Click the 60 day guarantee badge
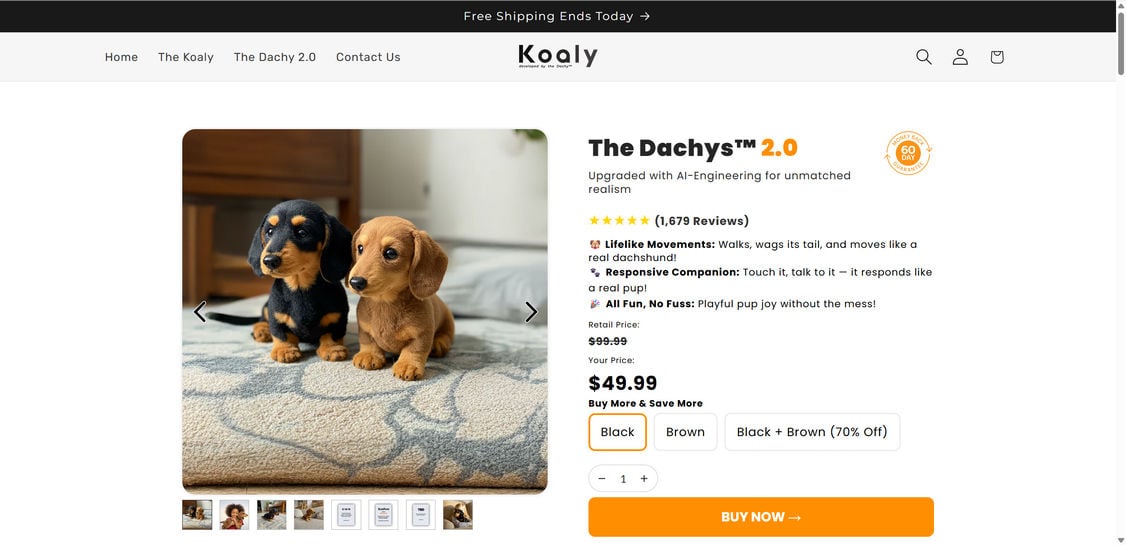 point(908,154)
